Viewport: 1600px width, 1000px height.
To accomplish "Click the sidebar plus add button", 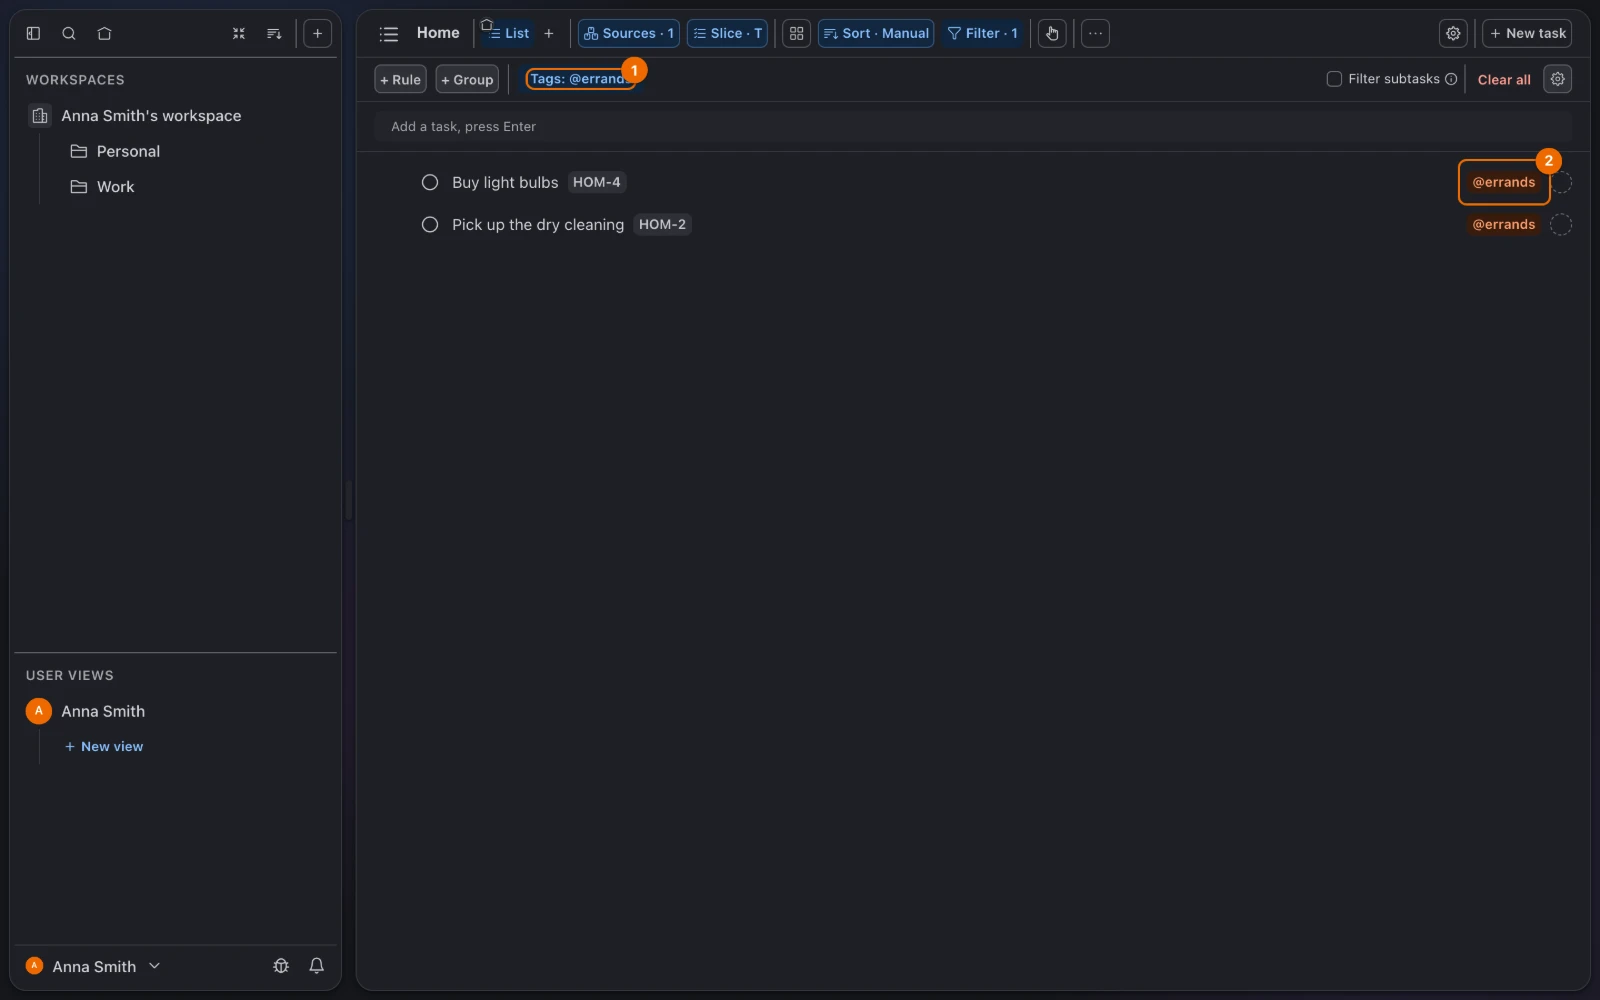I will point(317,33).
